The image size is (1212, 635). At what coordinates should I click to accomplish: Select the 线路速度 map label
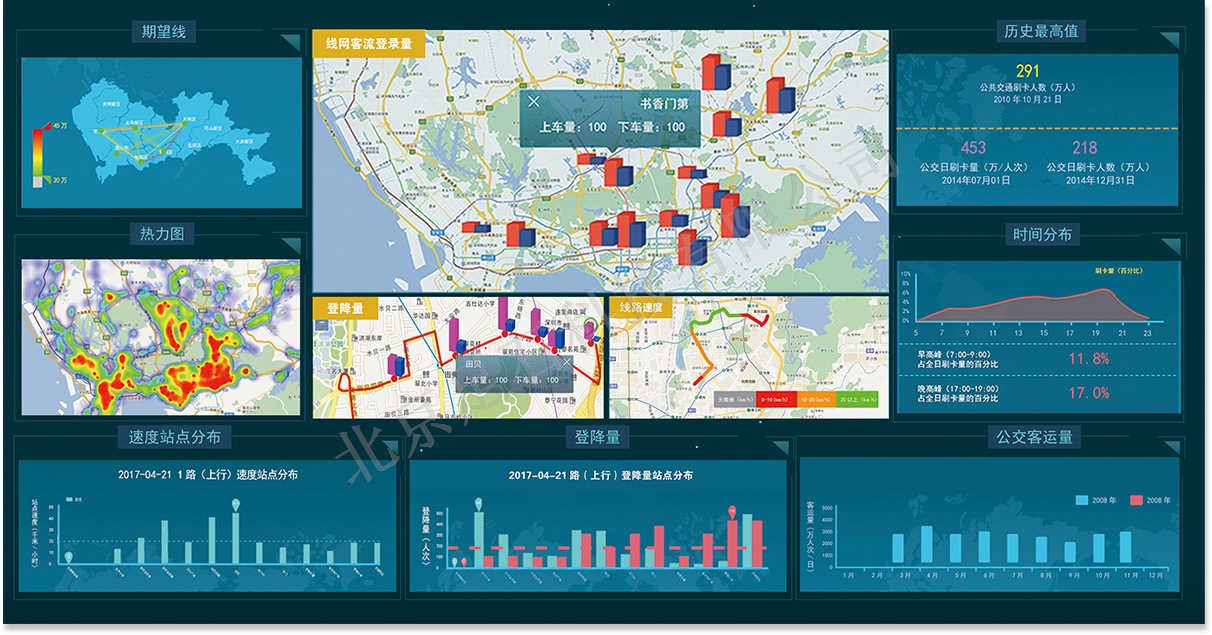(x=641, y=308)
